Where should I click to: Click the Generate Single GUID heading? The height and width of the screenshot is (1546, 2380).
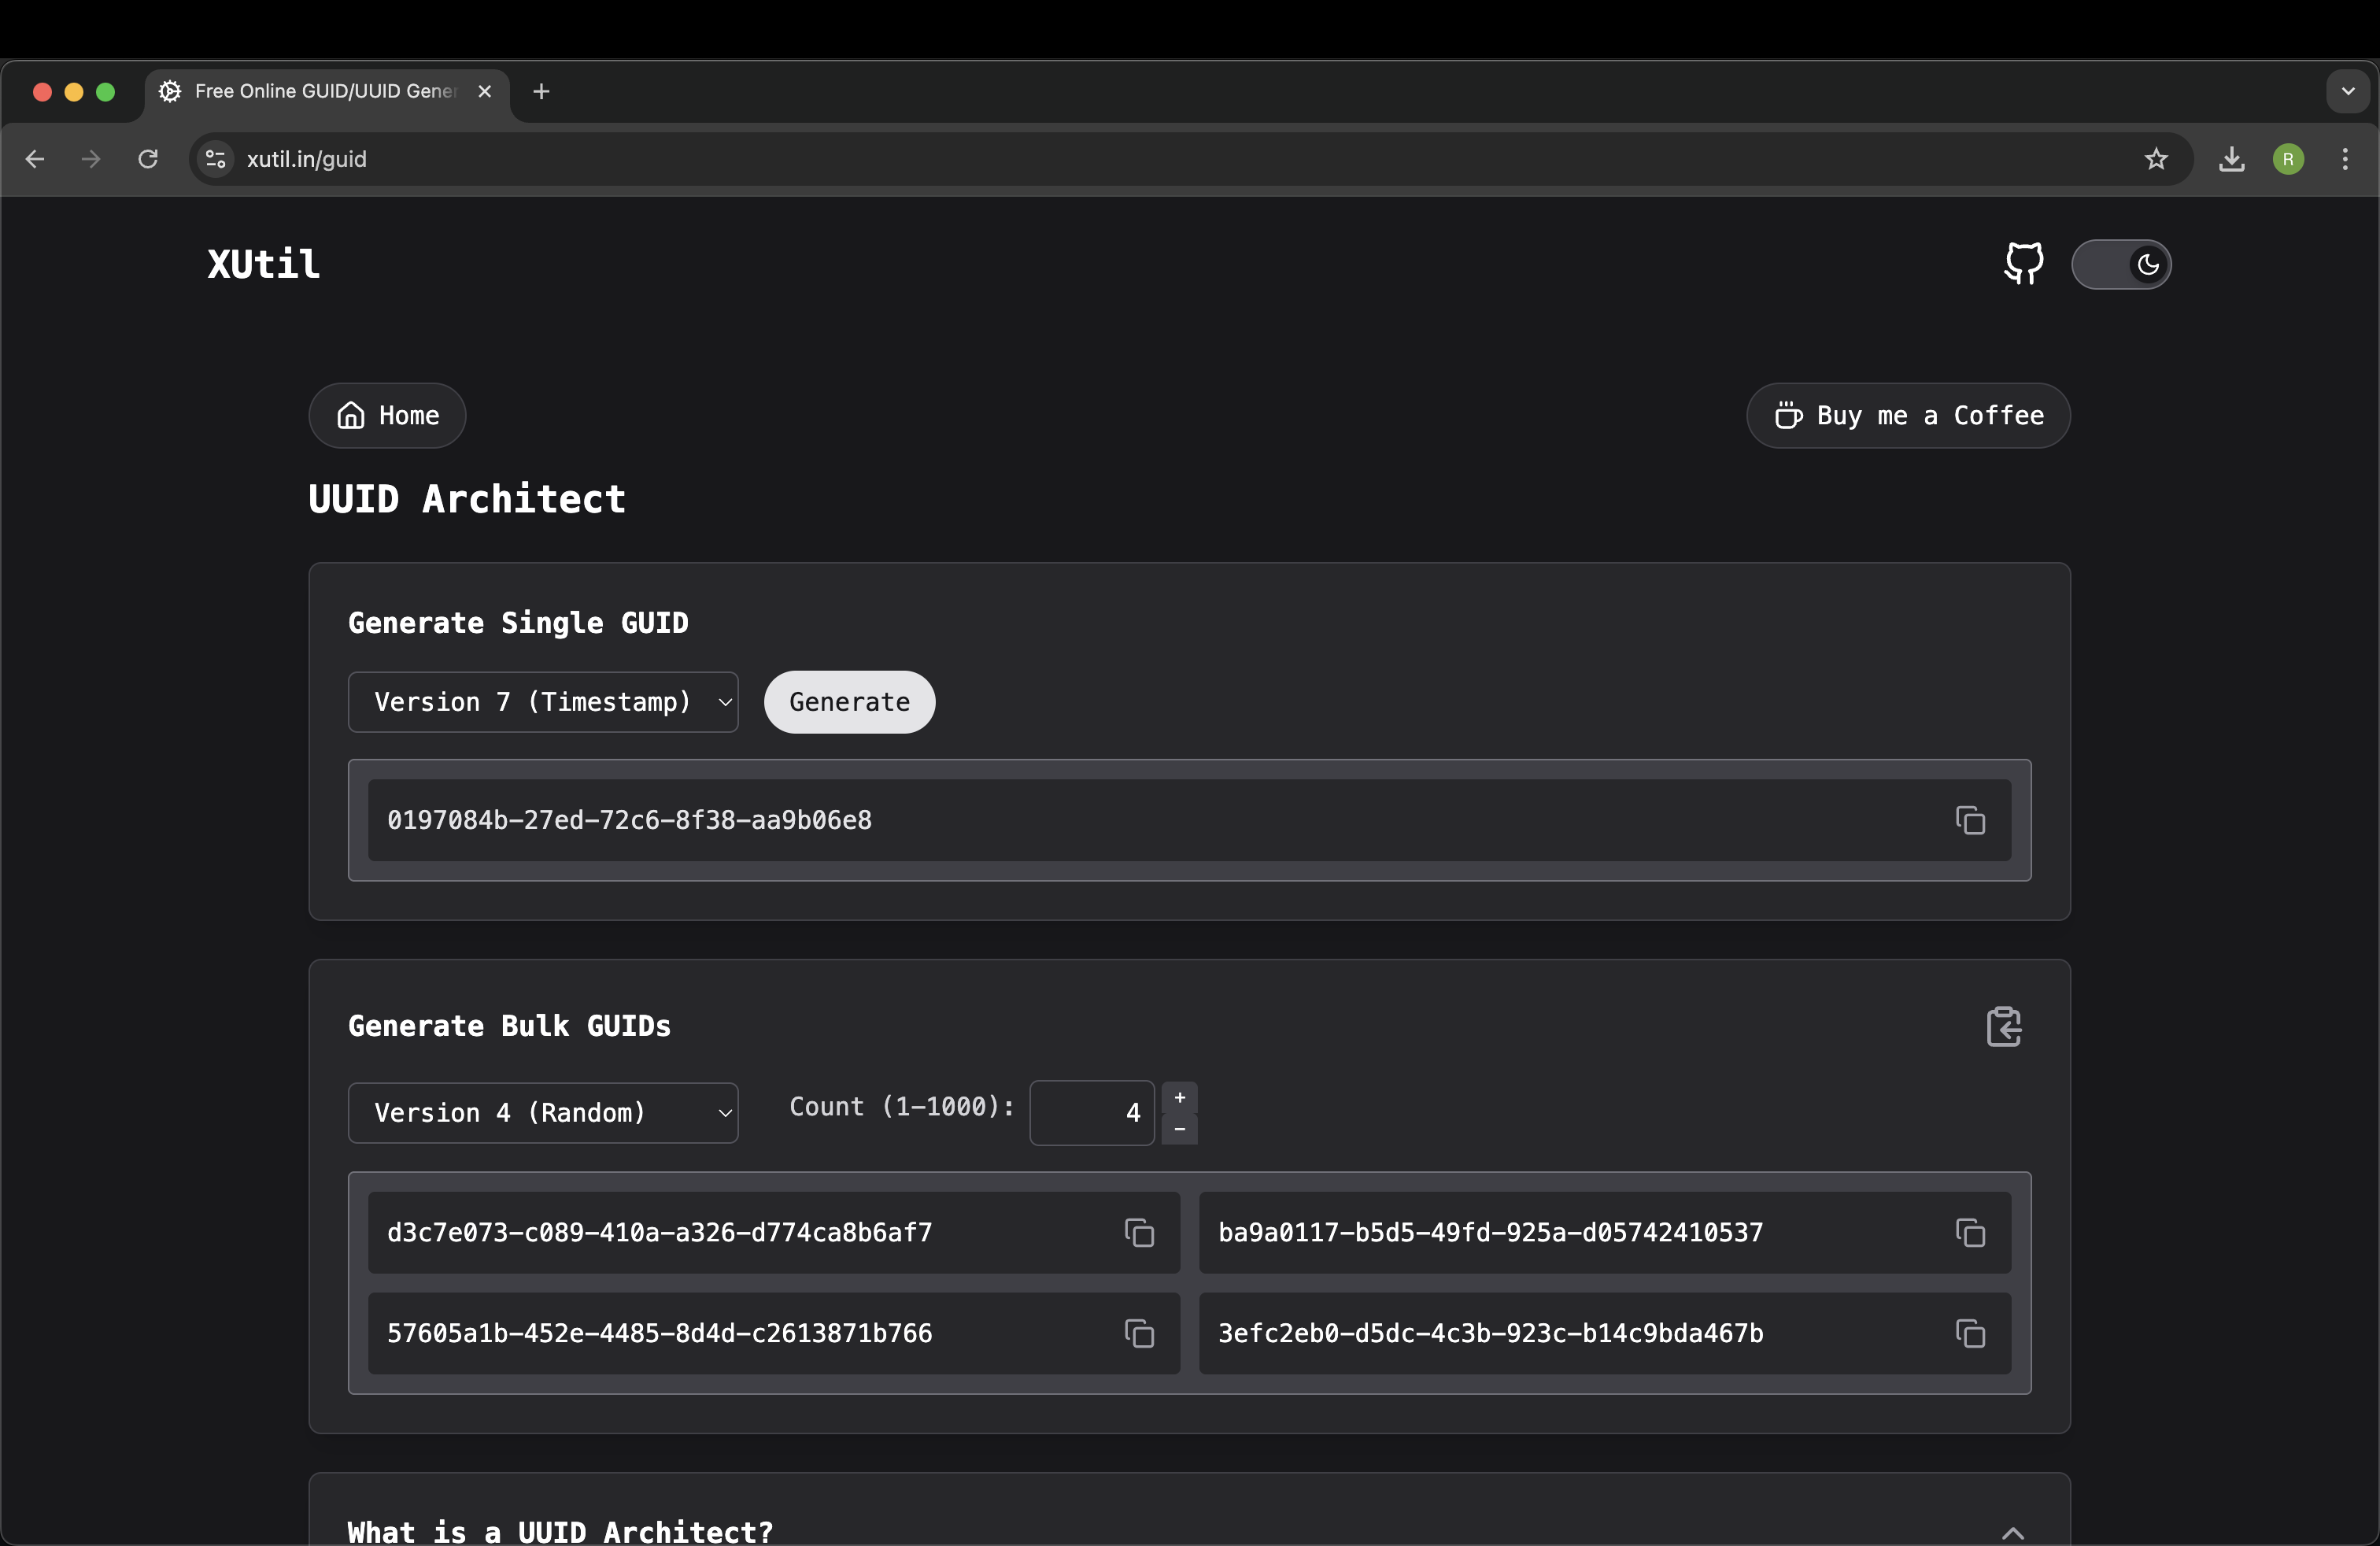pyautogui.click(x=518, y=623)
